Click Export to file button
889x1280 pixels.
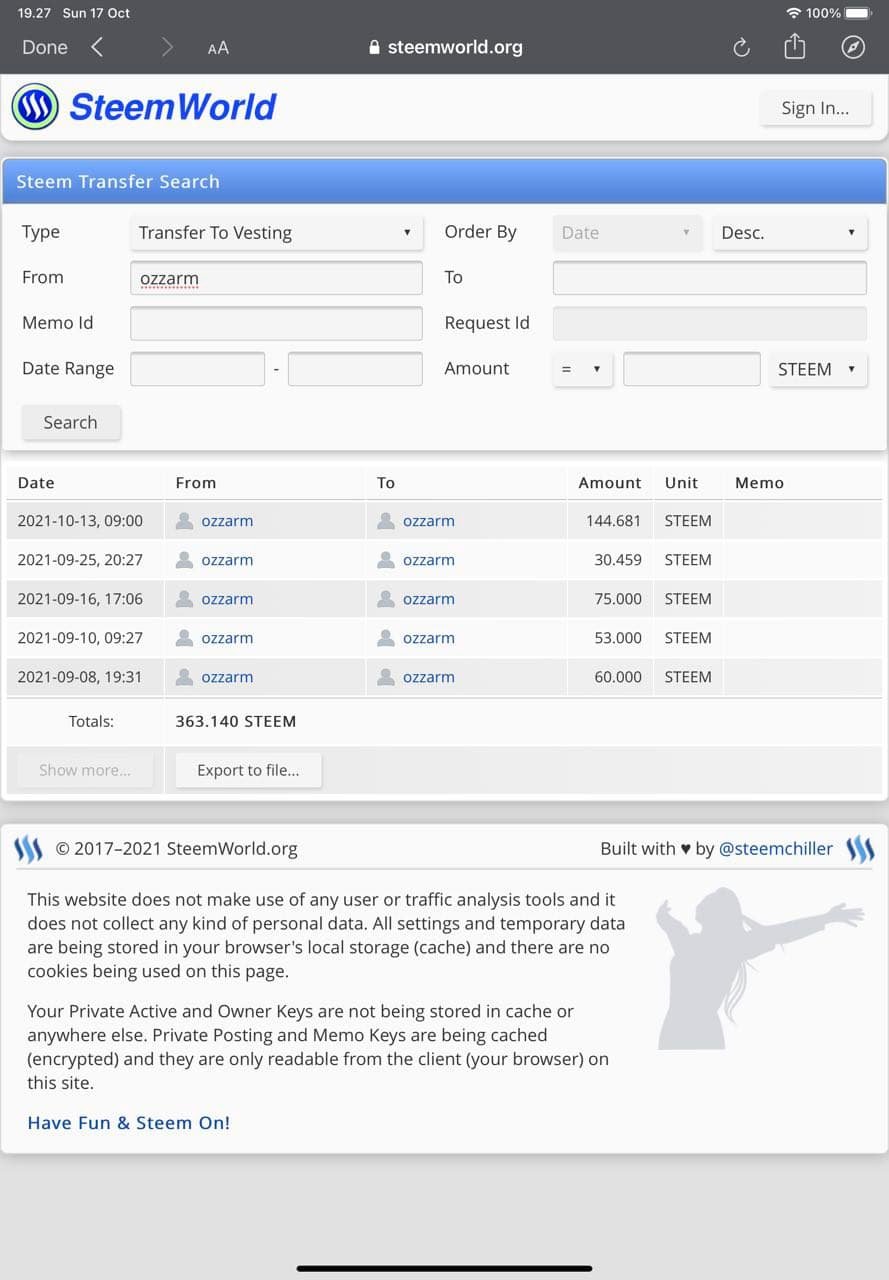248,770
